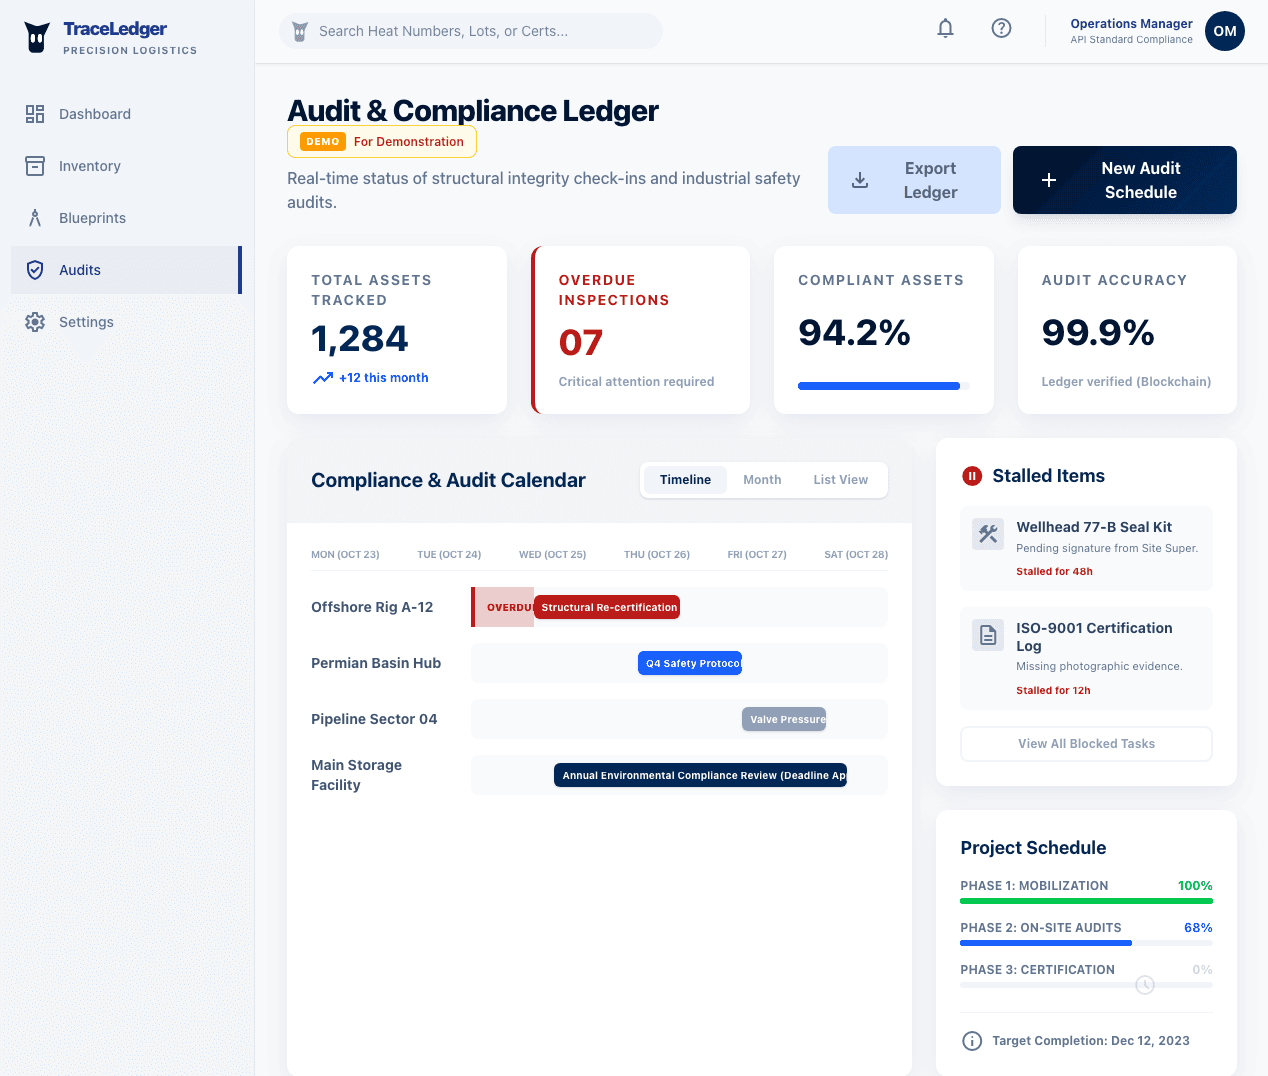The height and width of the screenshot is (1076, 1268).
Task: Click the WED (OCT 25) column header
Action: (x=552, y=554)
